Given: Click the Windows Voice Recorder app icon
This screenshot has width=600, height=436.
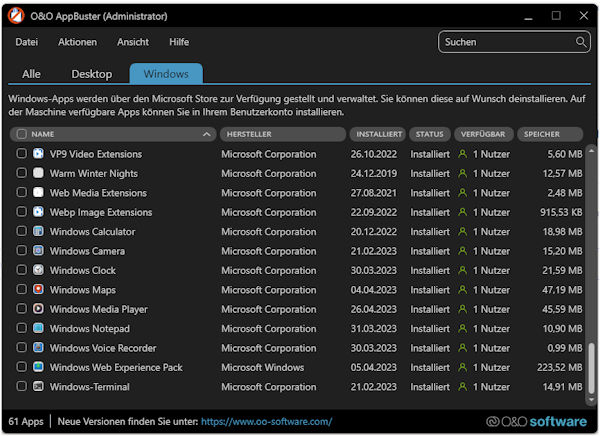Looking at the screenshot, I should click(38, 348).
